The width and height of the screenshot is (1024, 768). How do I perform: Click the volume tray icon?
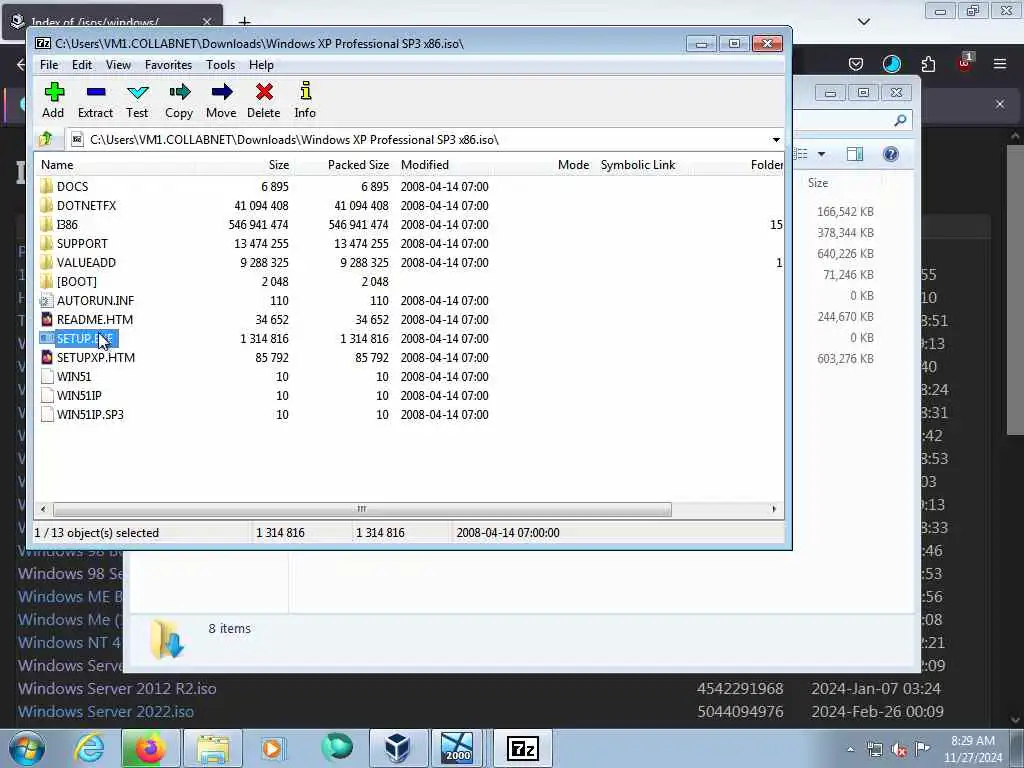pyautogui.click(x=899, y=750)
